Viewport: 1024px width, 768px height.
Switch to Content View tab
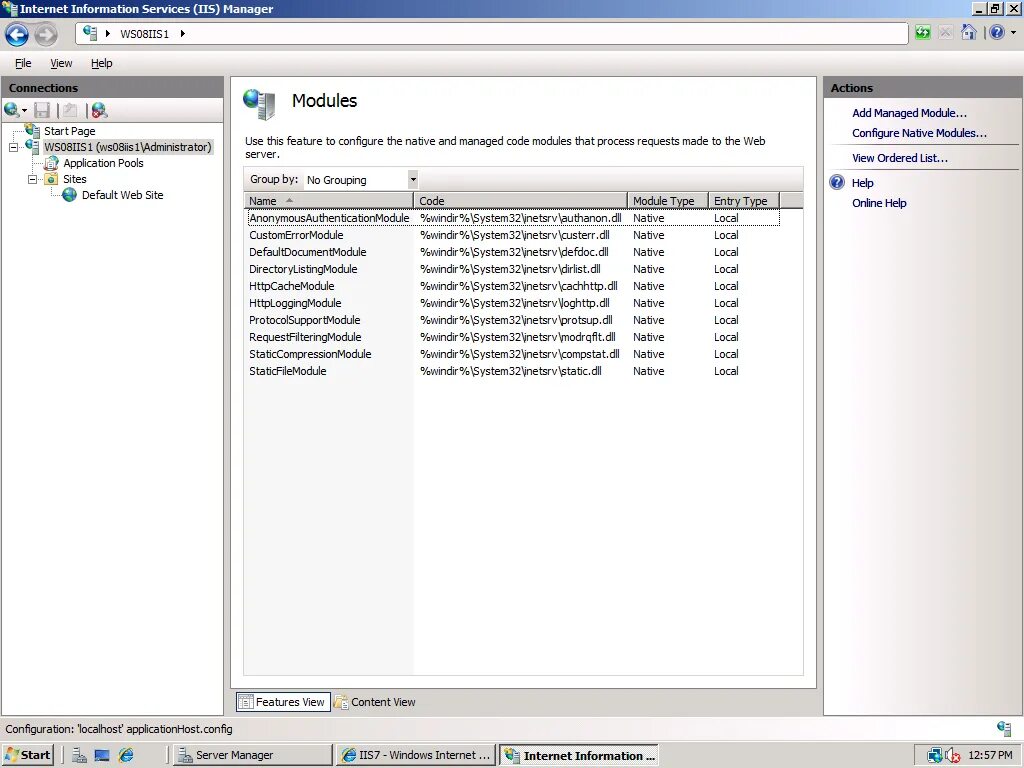click(x=375, y=702)
